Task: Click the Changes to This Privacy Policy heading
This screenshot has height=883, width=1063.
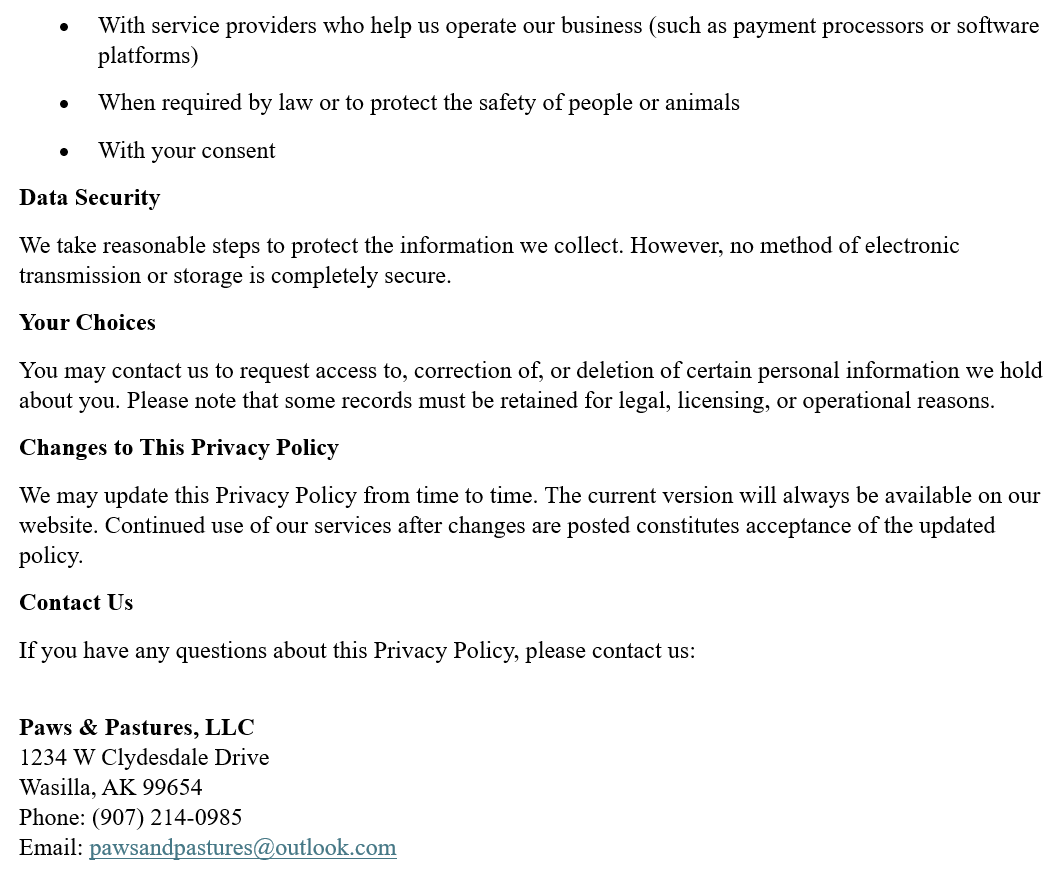Action: pyautogui.click(x=179, y=448)
